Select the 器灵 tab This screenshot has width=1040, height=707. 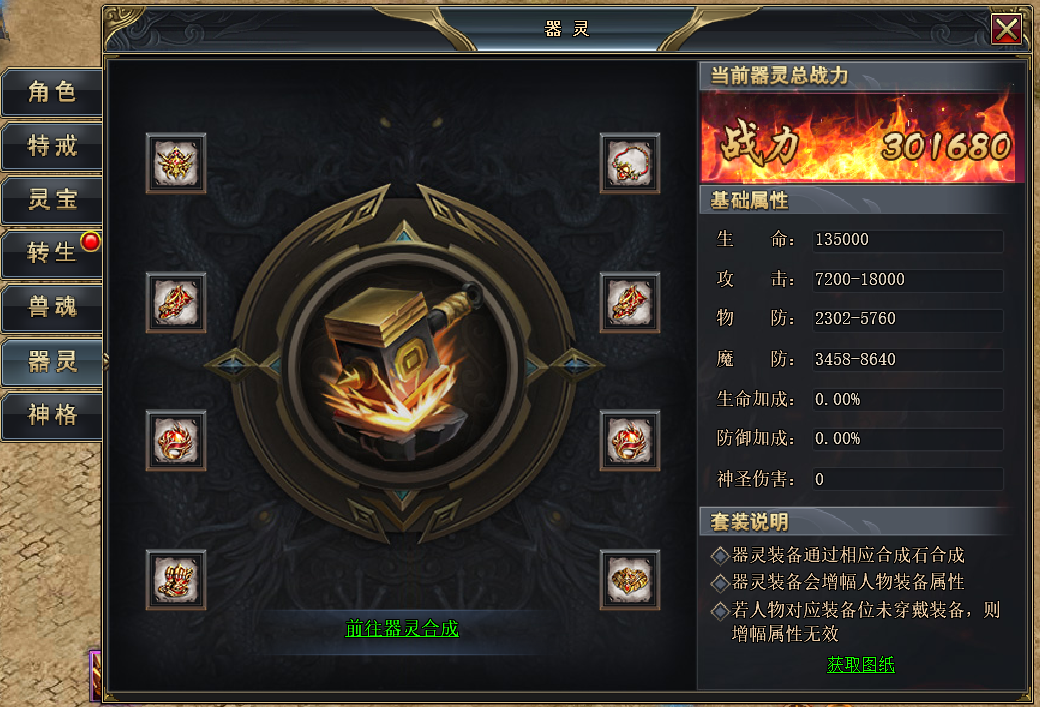click(52, 361)
